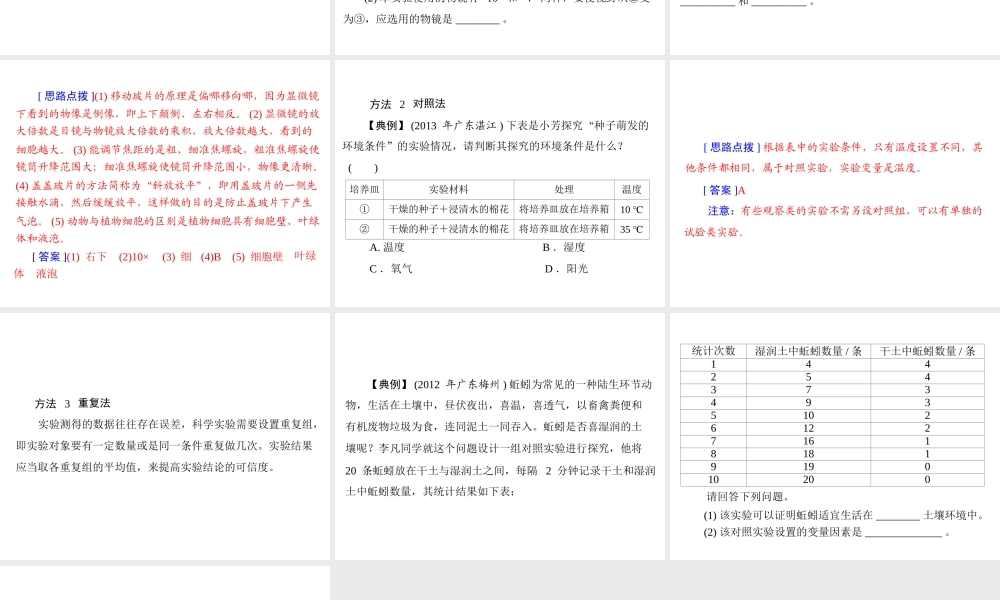Click the blank after 变量因素是 in question (2)
Viewport: 1000px width, 600px height.
point(903,533)
